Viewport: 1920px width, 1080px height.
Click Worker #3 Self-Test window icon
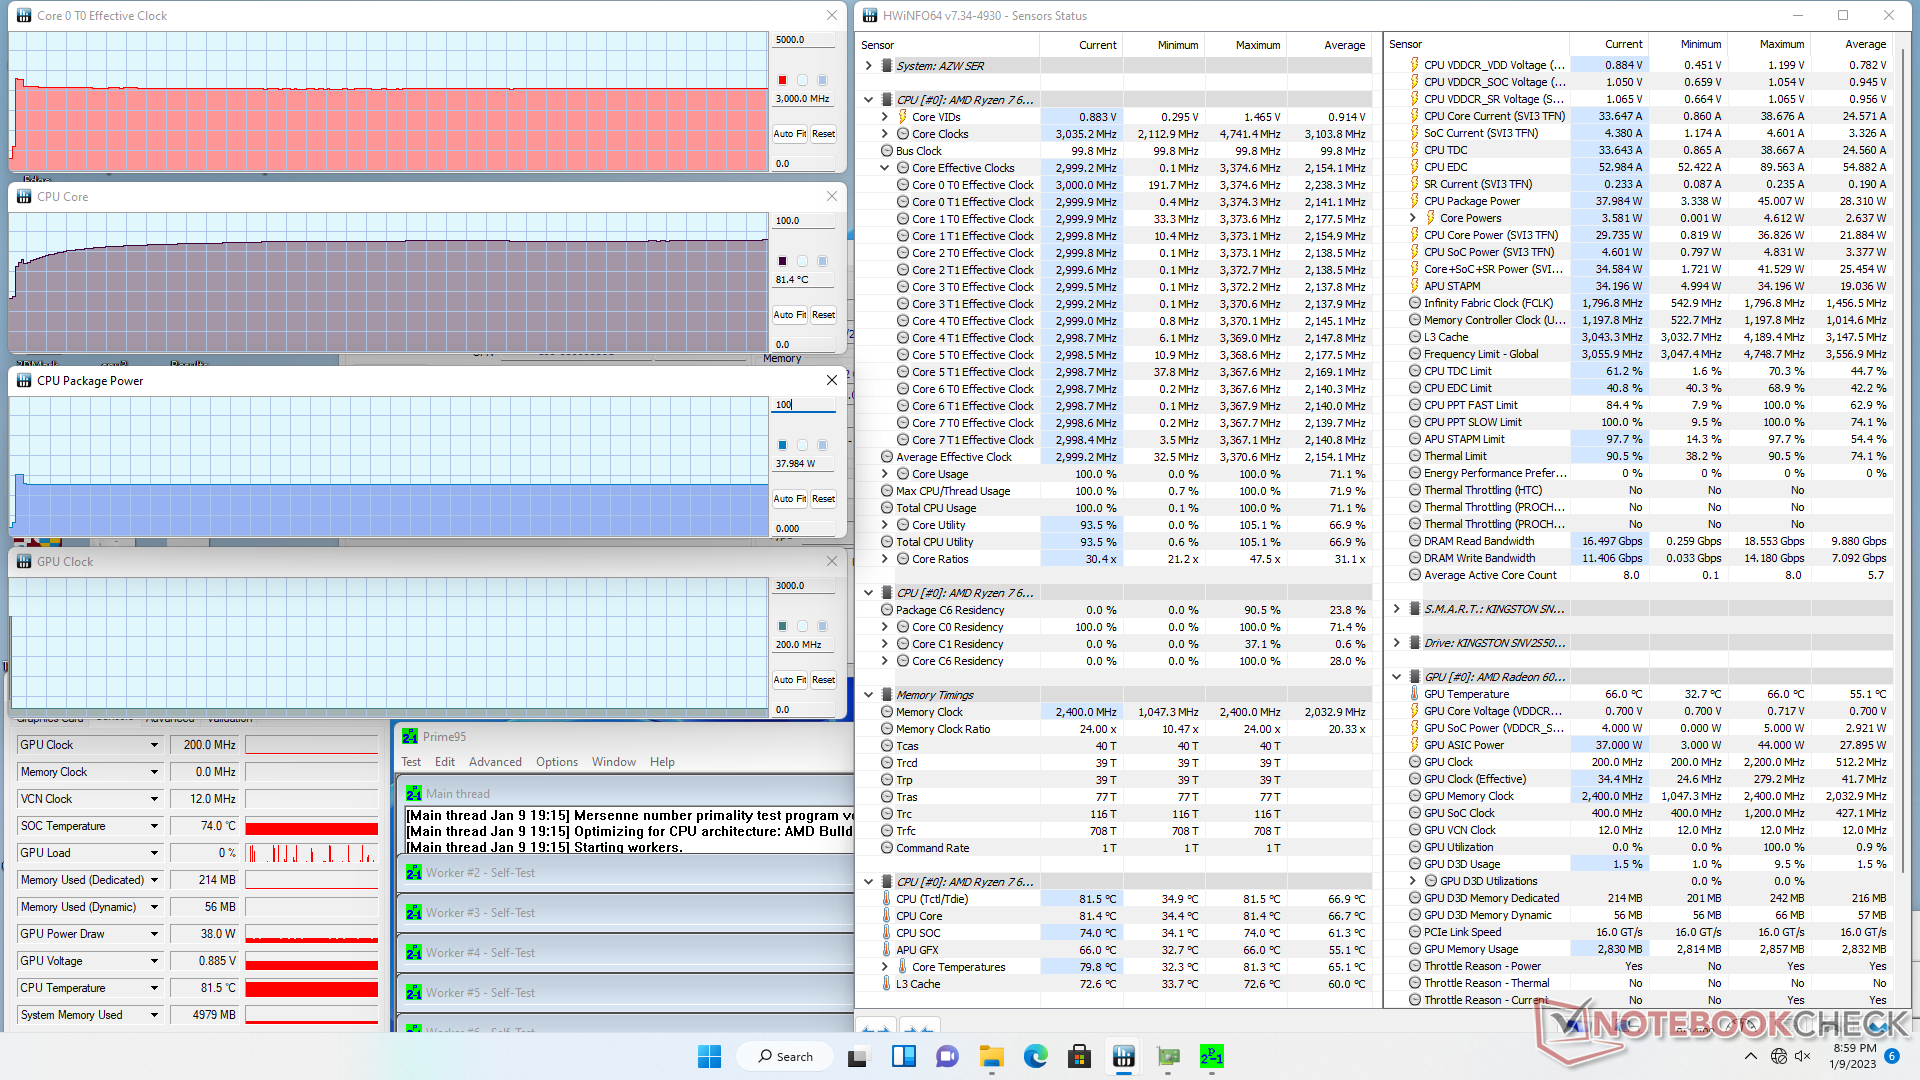coord(413,913)
